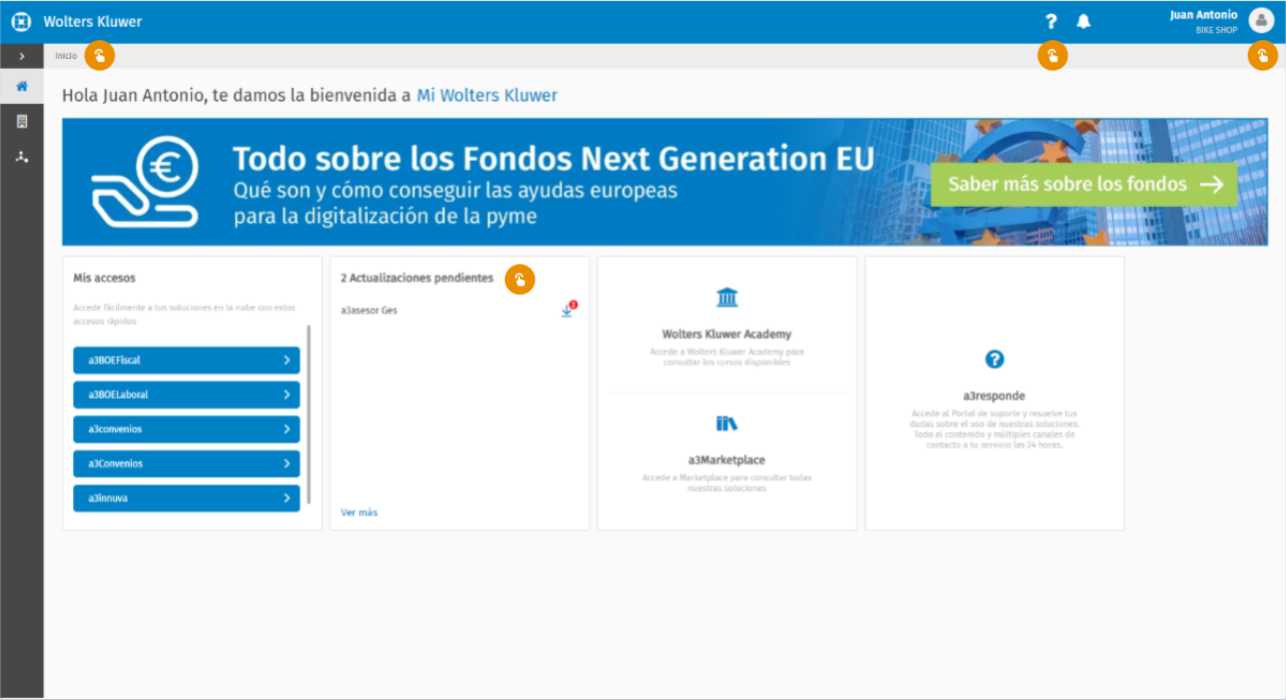
Task: Click the Wolters Kluwer Academy title
Action: tap(727, 334)
